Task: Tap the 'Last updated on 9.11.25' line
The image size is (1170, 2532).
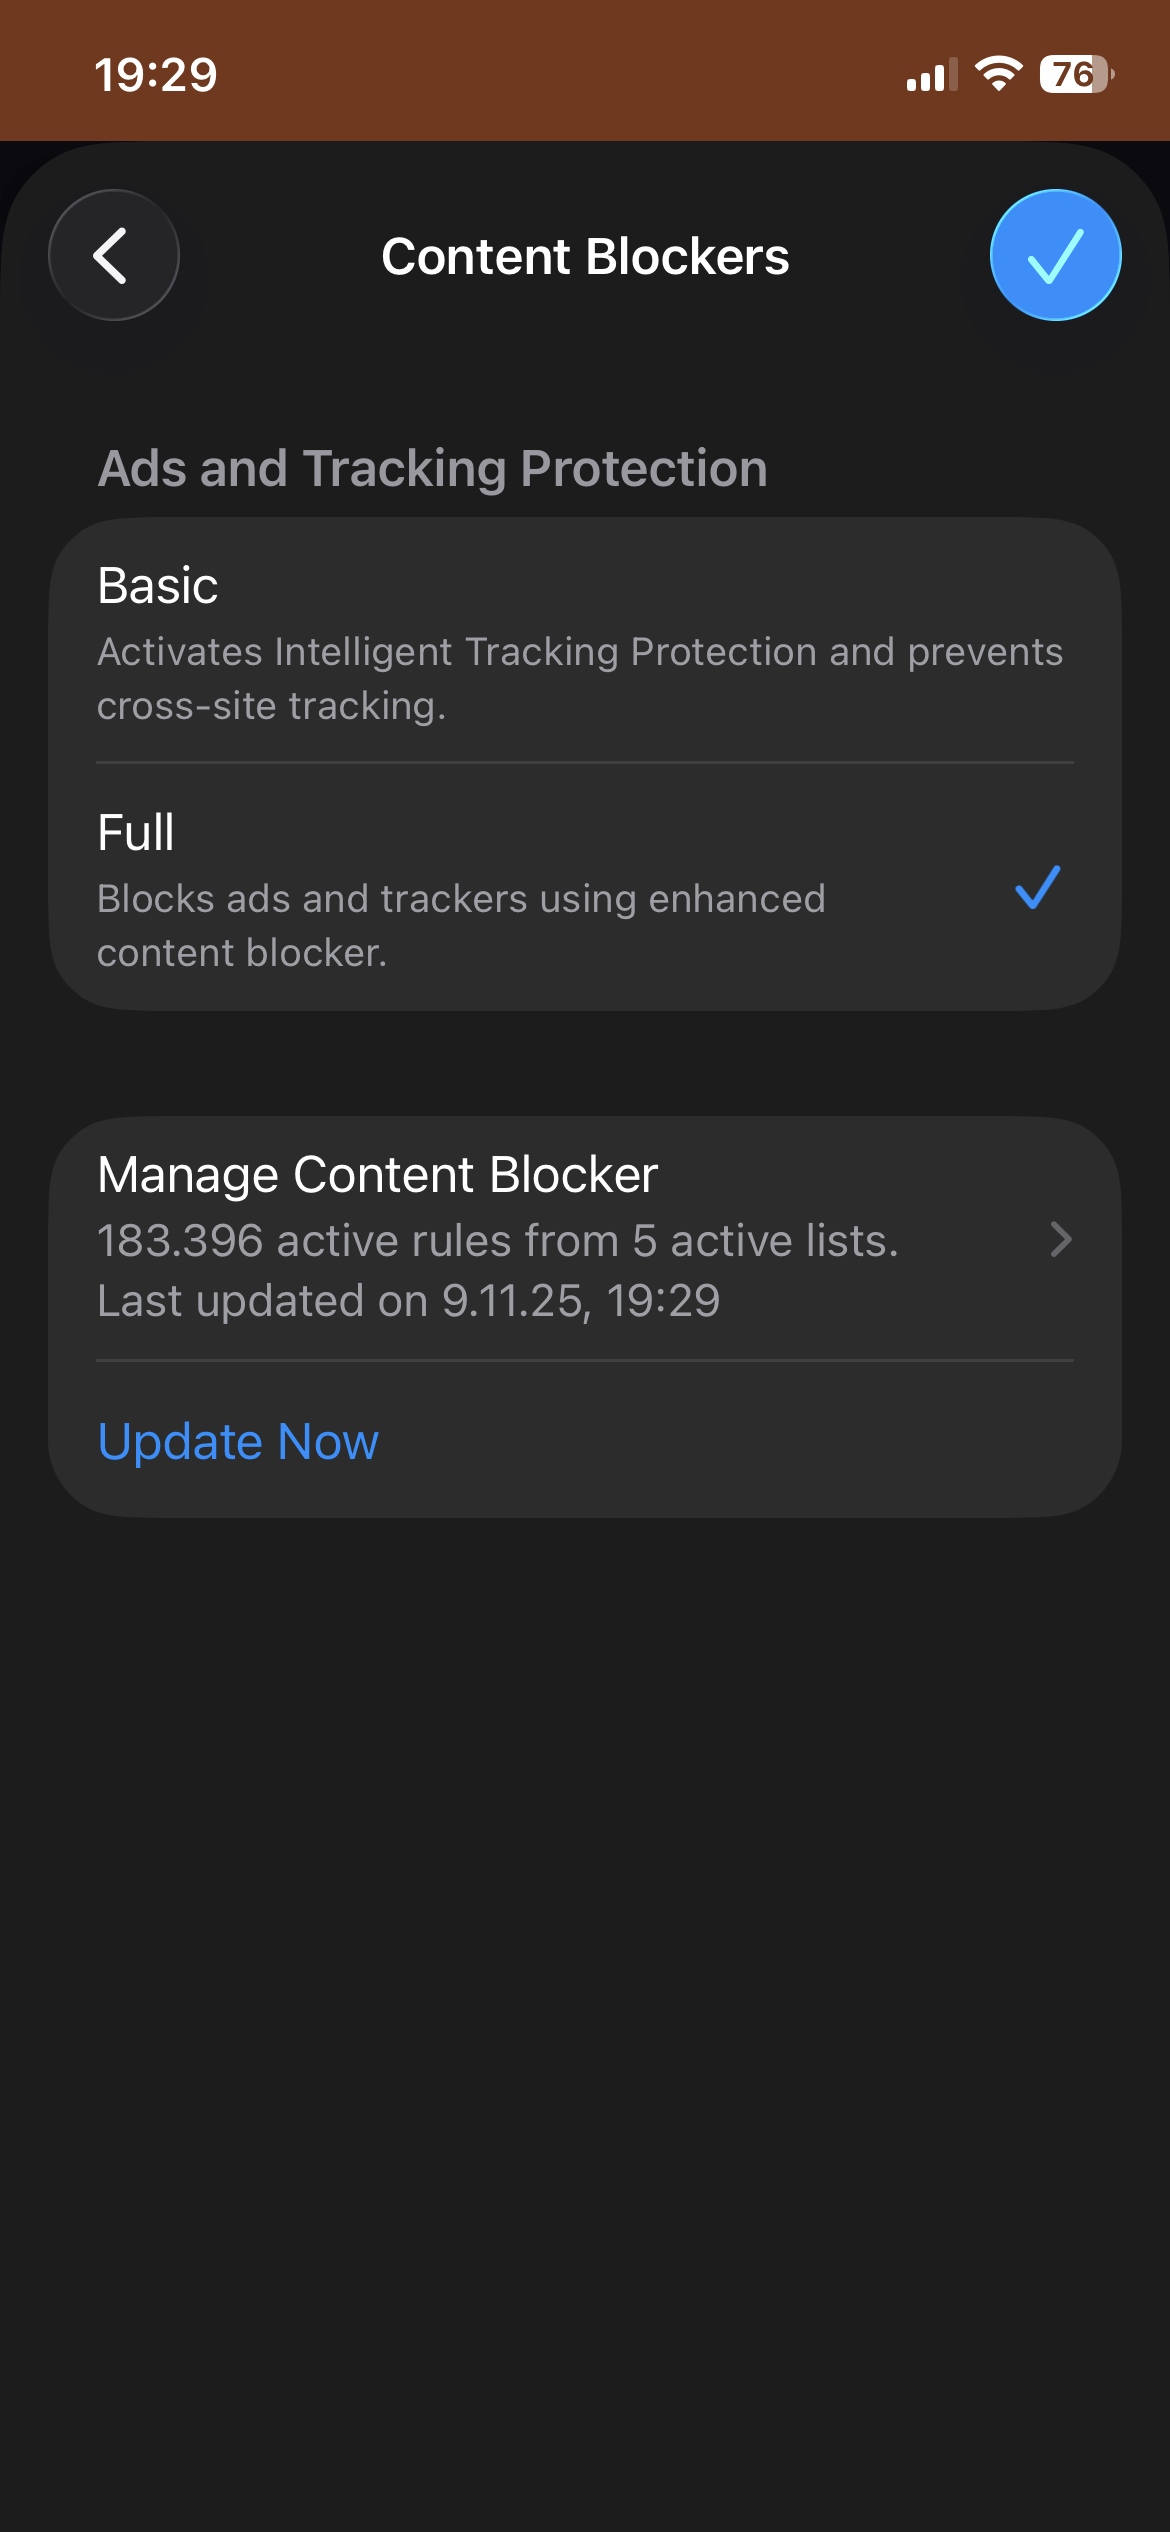Action: point(408,1301)
